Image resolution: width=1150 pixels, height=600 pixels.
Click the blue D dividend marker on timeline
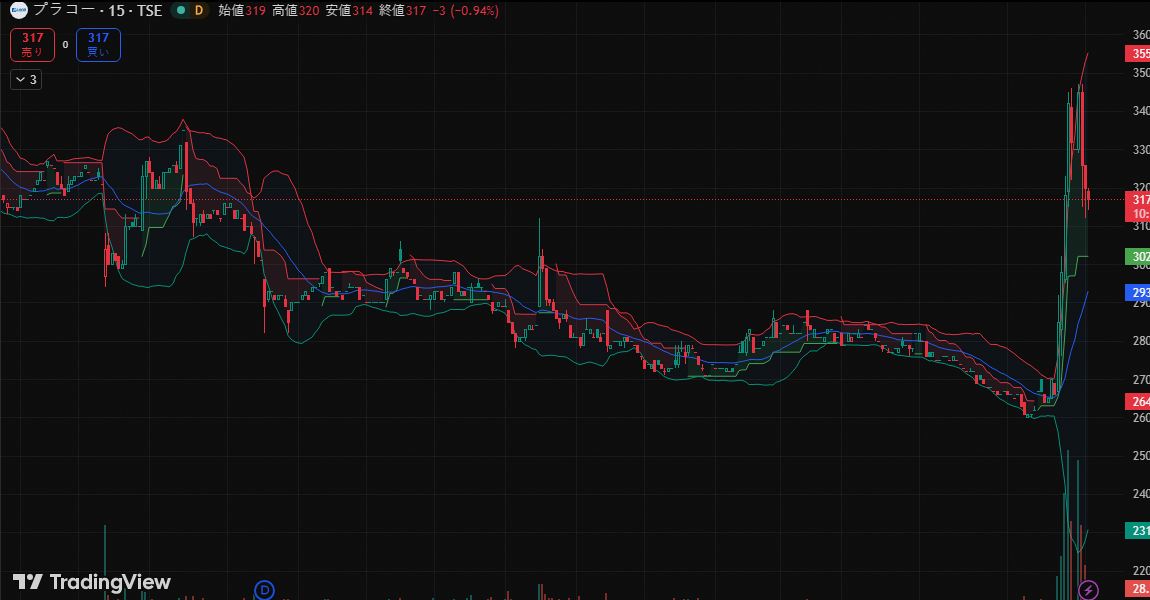(x=264, y=590)
